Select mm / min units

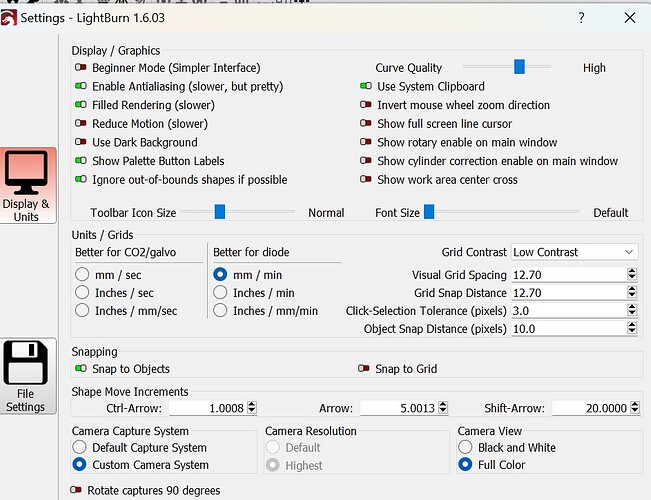point(220,275)
